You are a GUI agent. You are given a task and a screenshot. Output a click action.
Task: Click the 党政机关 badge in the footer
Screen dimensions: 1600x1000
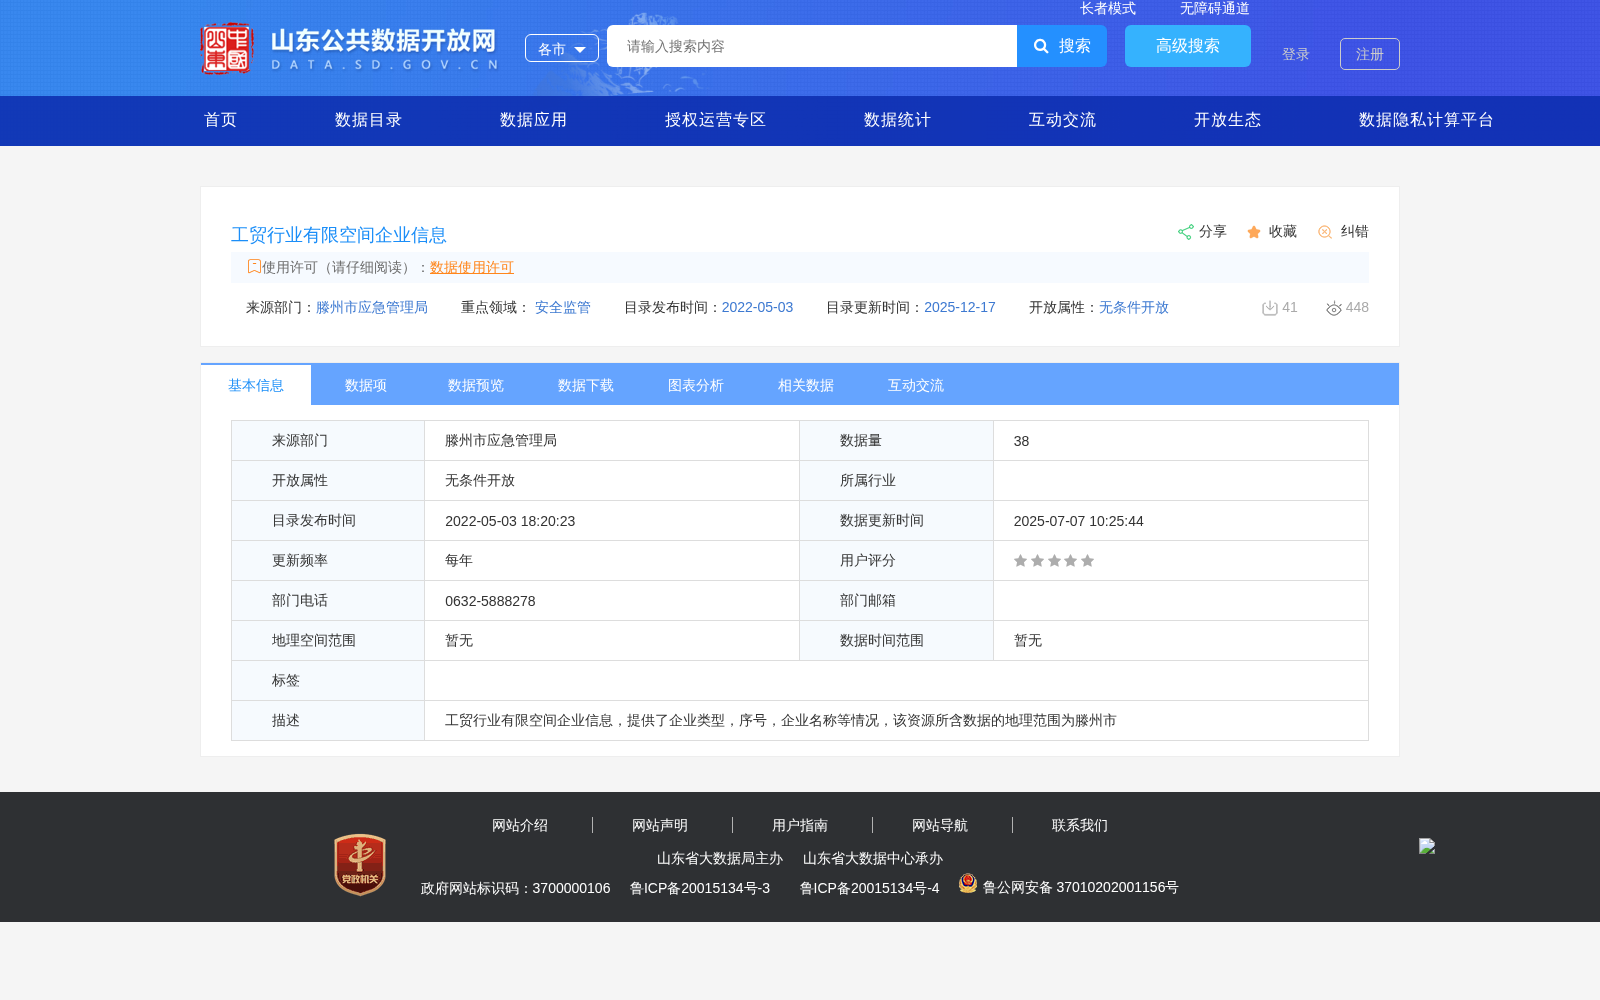(x=360, y=864)
